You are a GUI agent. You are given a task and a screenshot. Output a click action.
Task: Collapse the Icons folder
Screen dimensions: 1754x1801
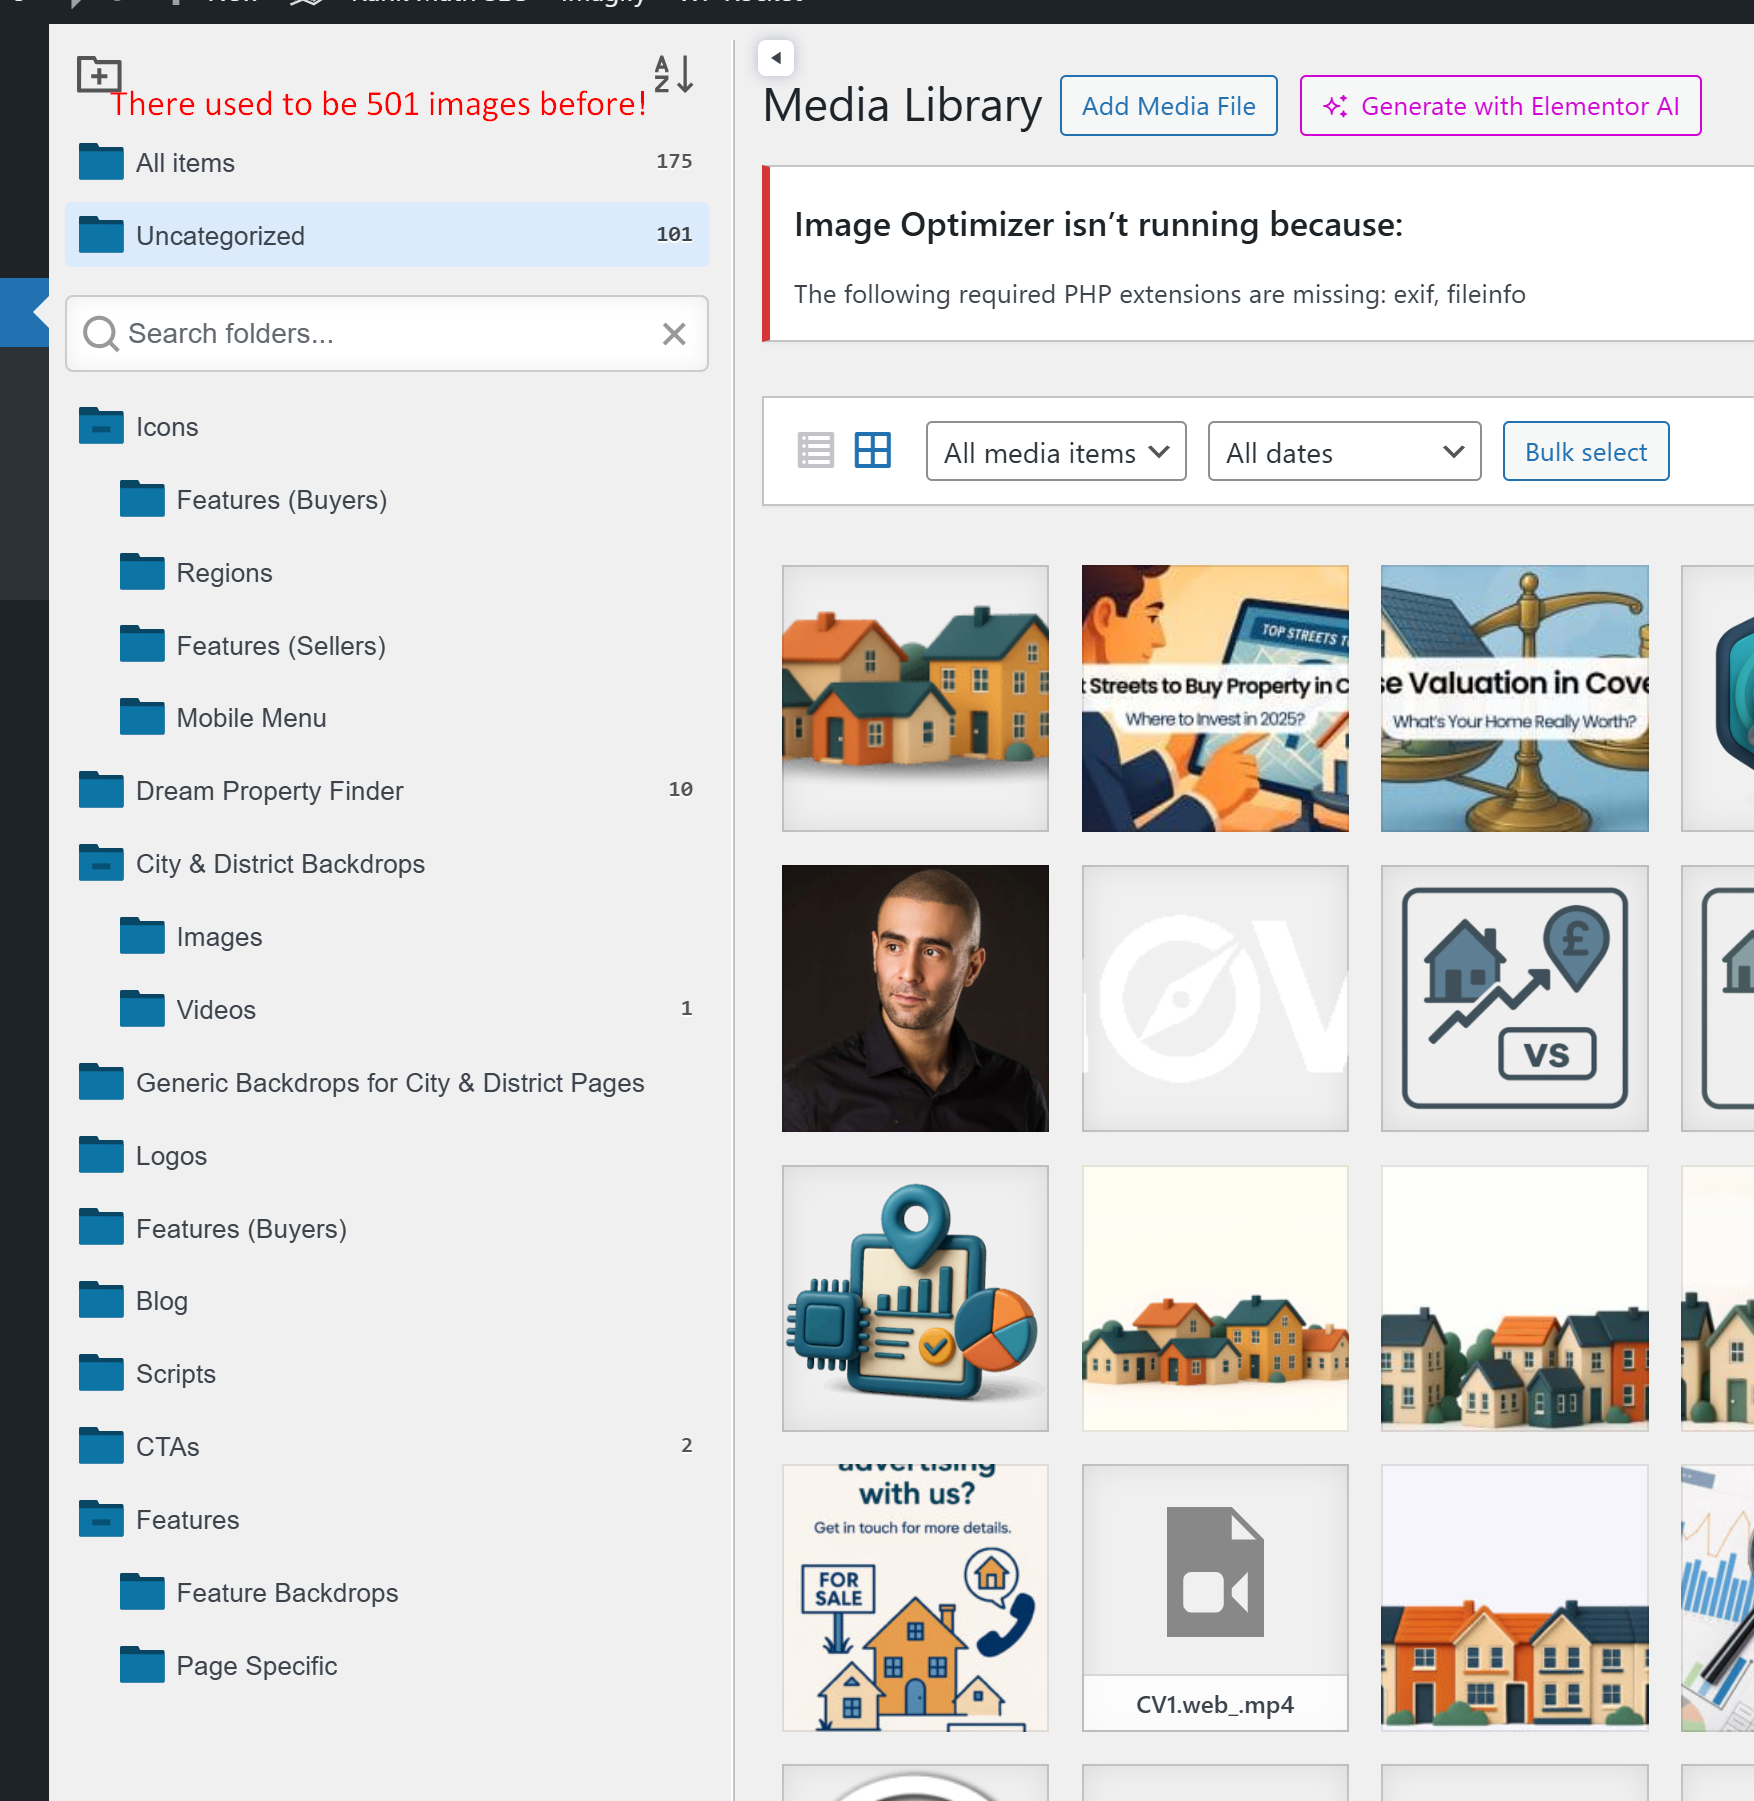(x=101, y=427)
